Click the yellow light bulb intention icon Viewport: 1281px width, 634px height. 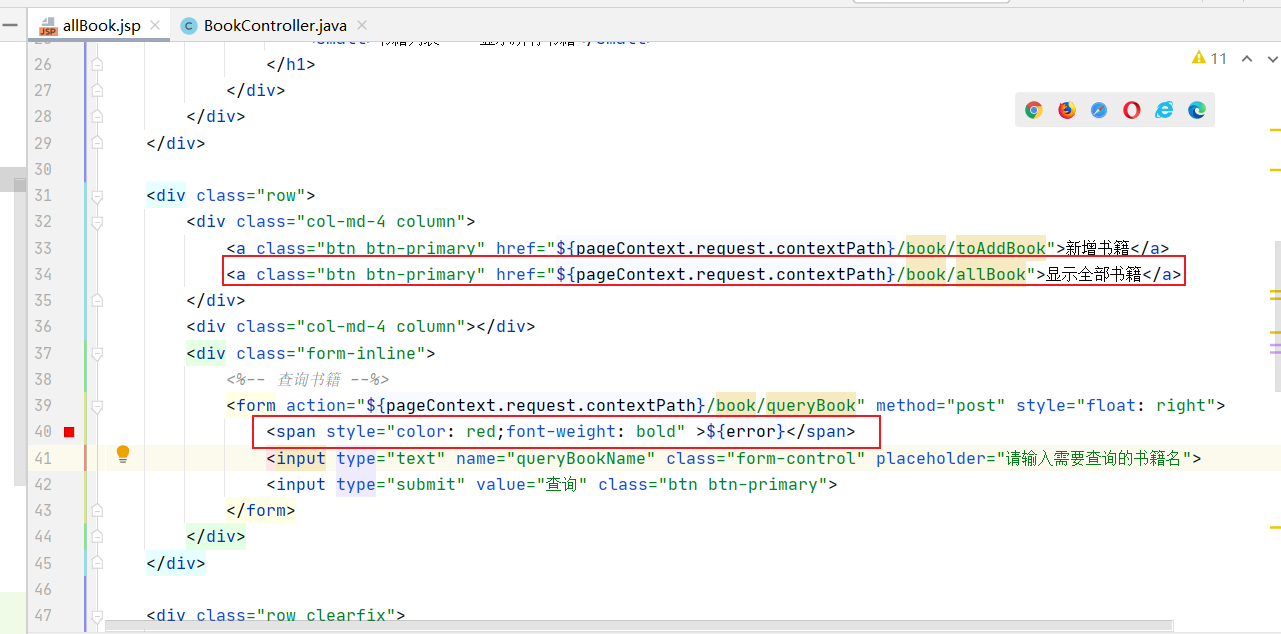[x=123, y=454]
